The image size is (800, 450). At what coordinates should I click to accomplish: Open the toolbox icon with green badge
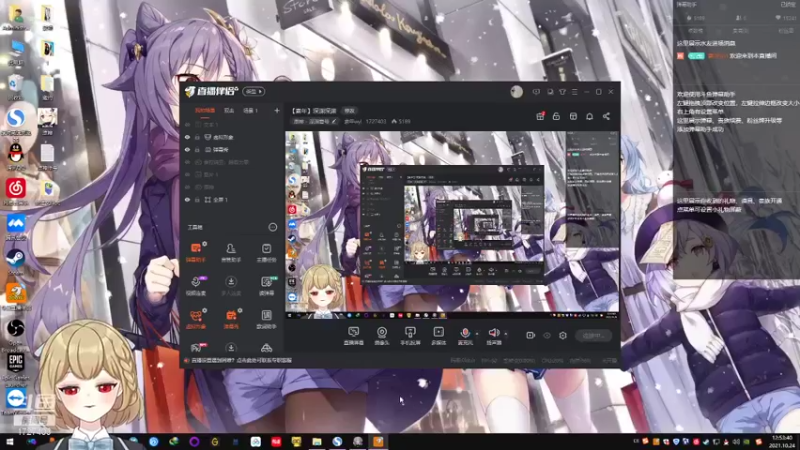tap(266, 285)
